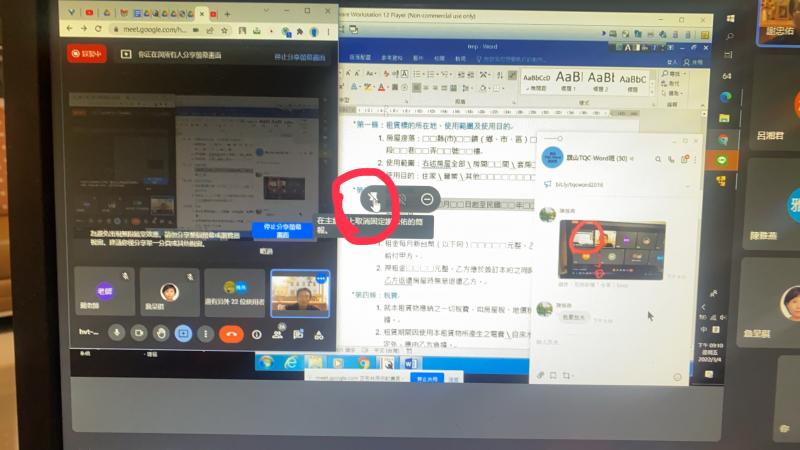Click the blue stop presenting button

282,231
